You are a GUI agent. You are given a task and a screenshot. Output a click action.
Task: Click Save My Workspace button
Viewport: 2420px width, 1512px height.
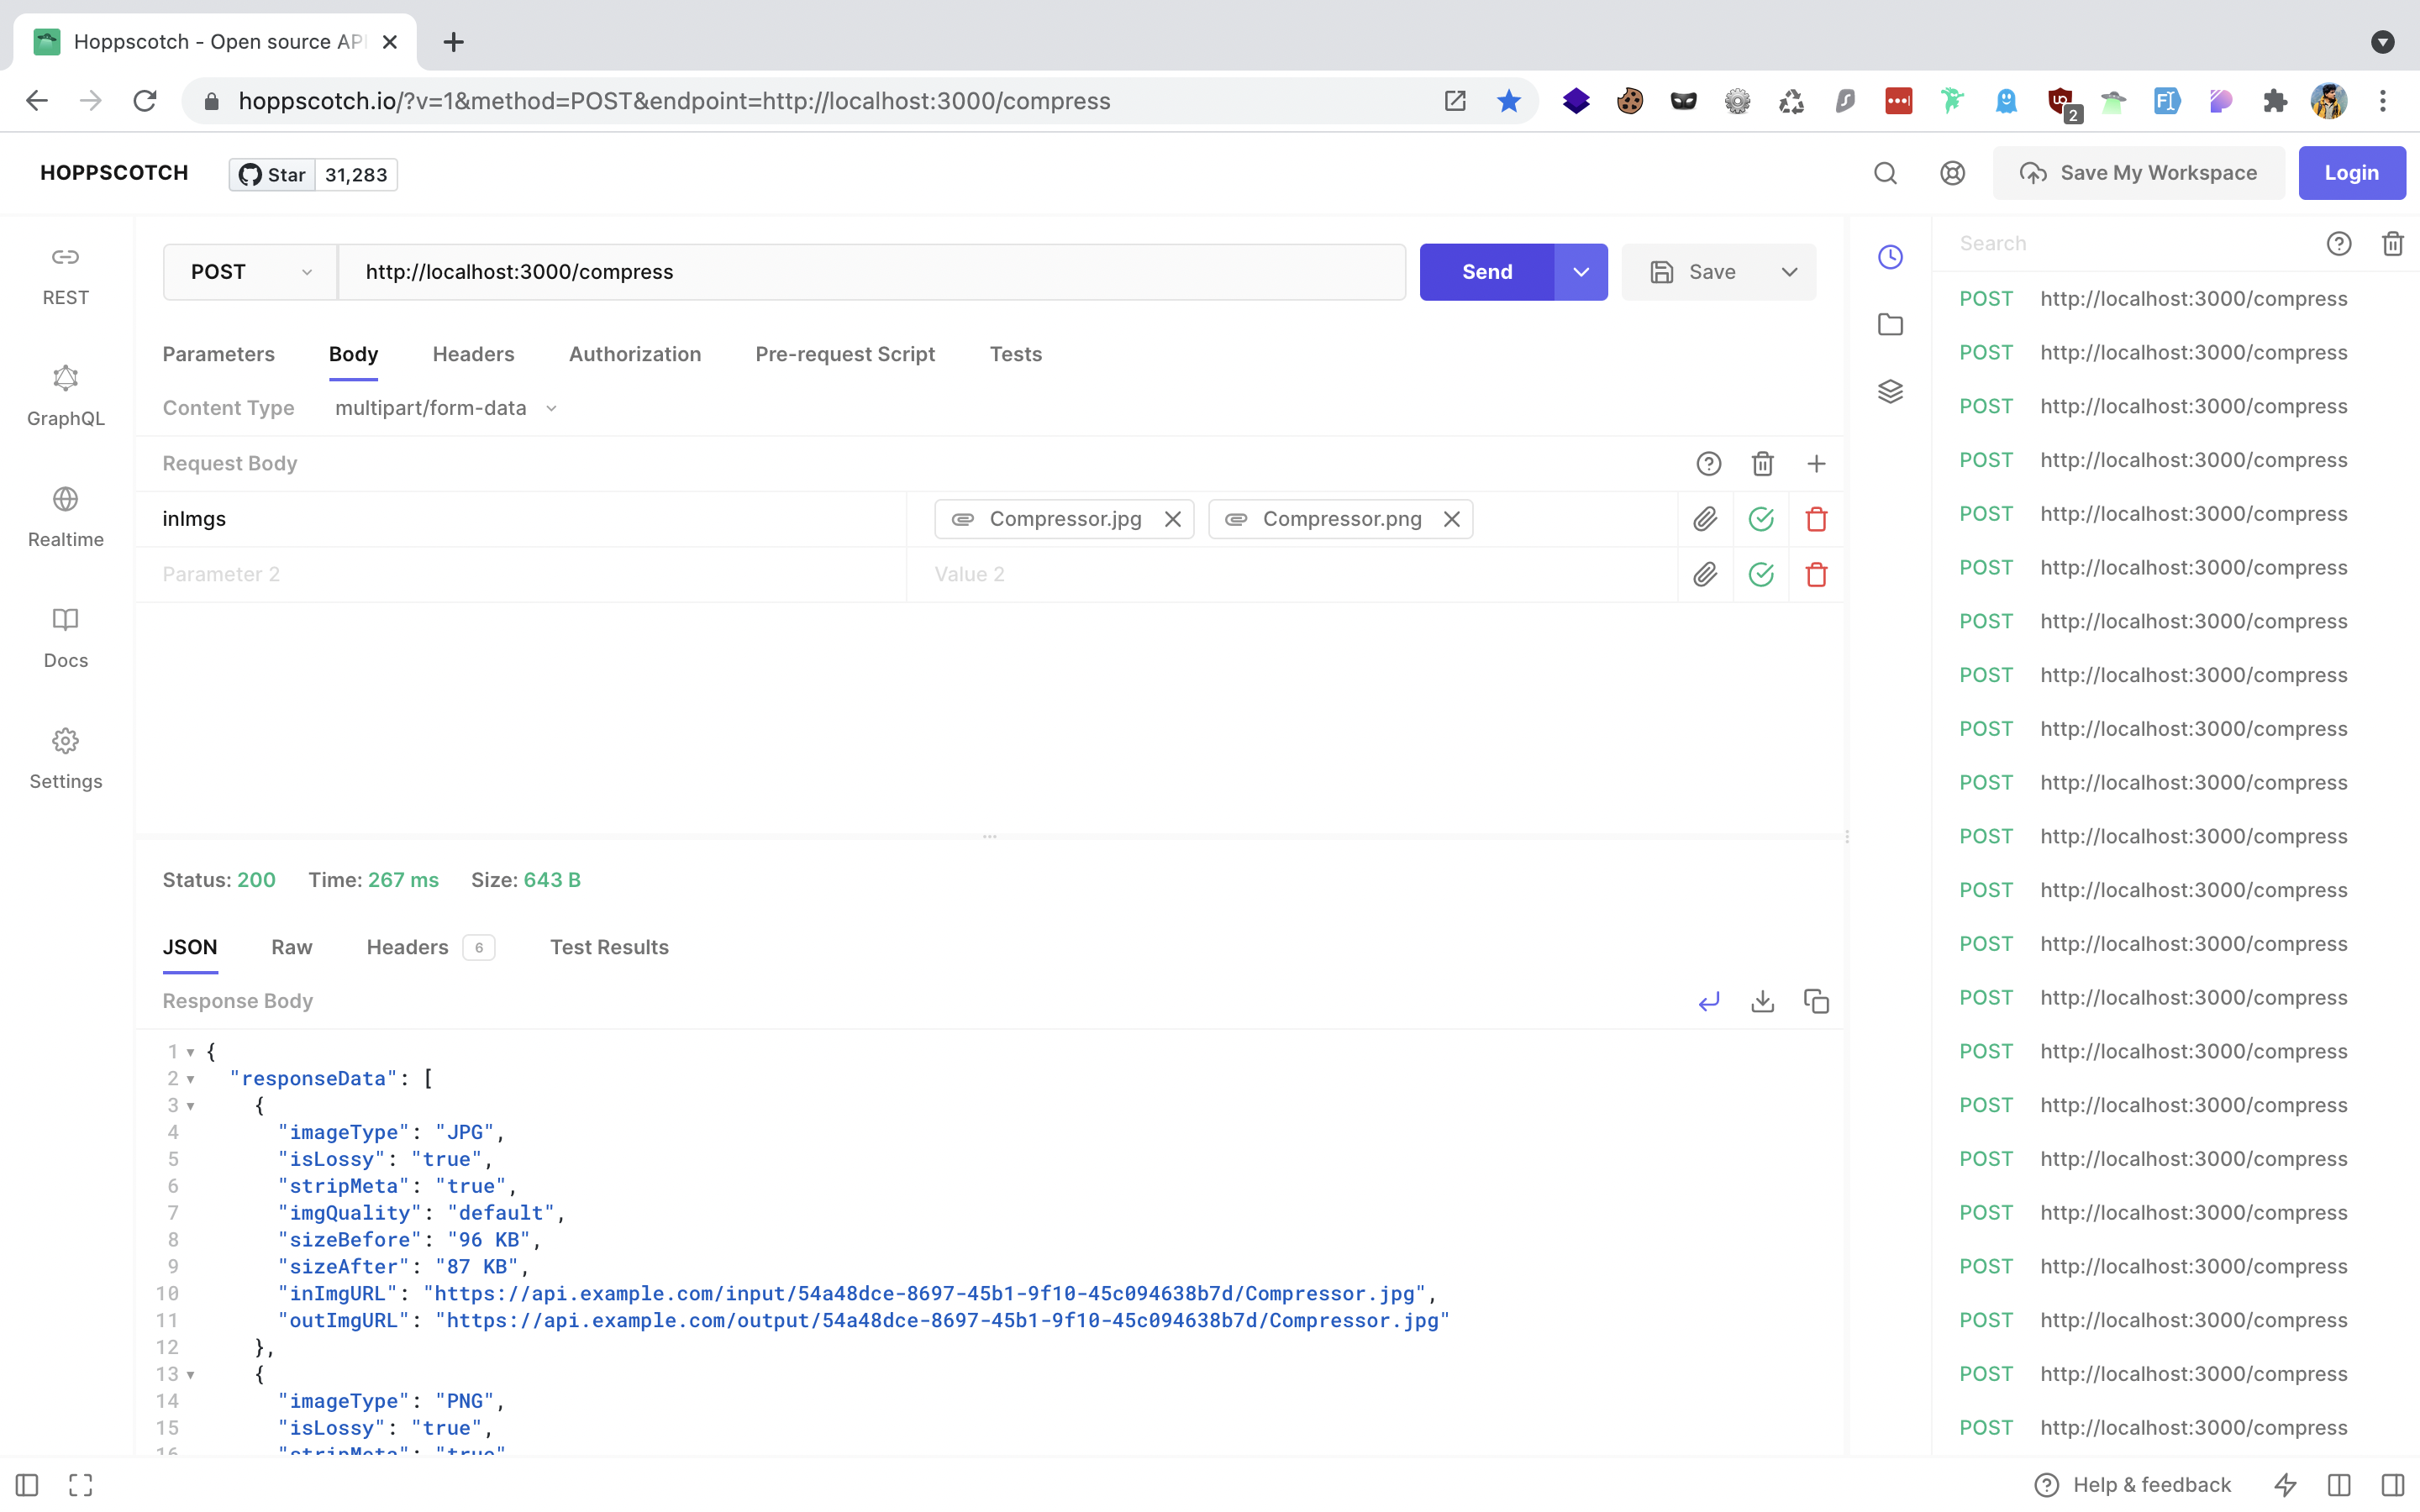(x=2138, y=173)
